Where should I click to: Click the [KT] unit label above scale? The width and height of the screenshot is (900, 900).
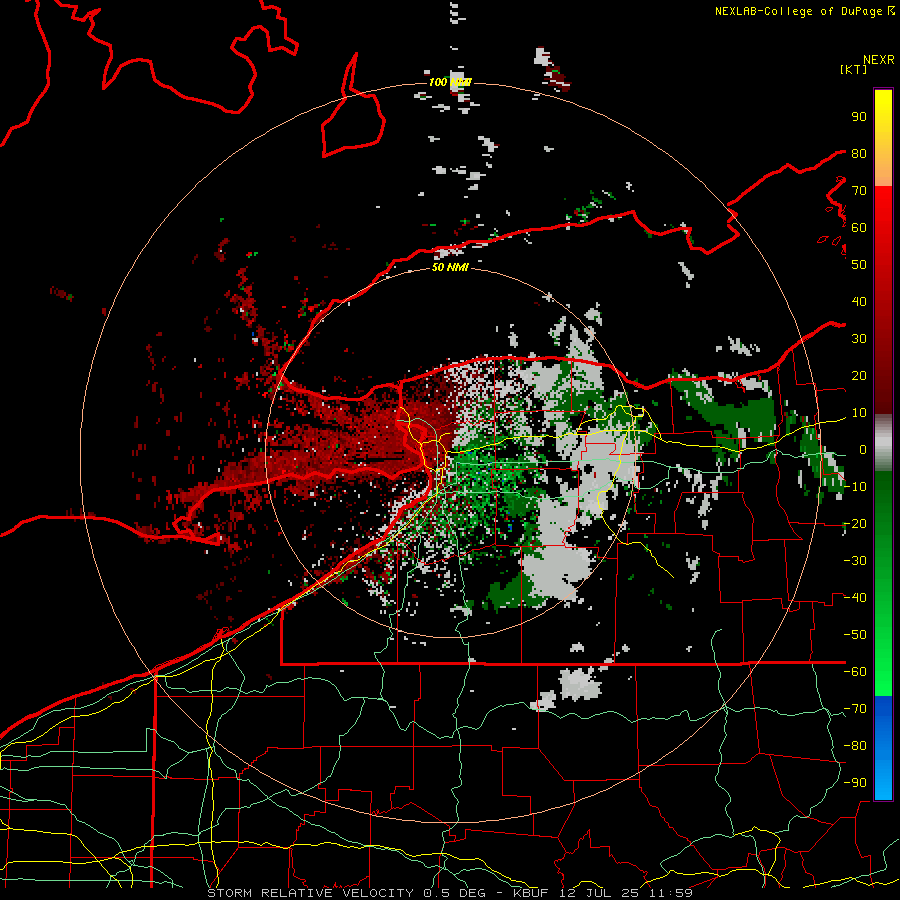pos(854,69)
